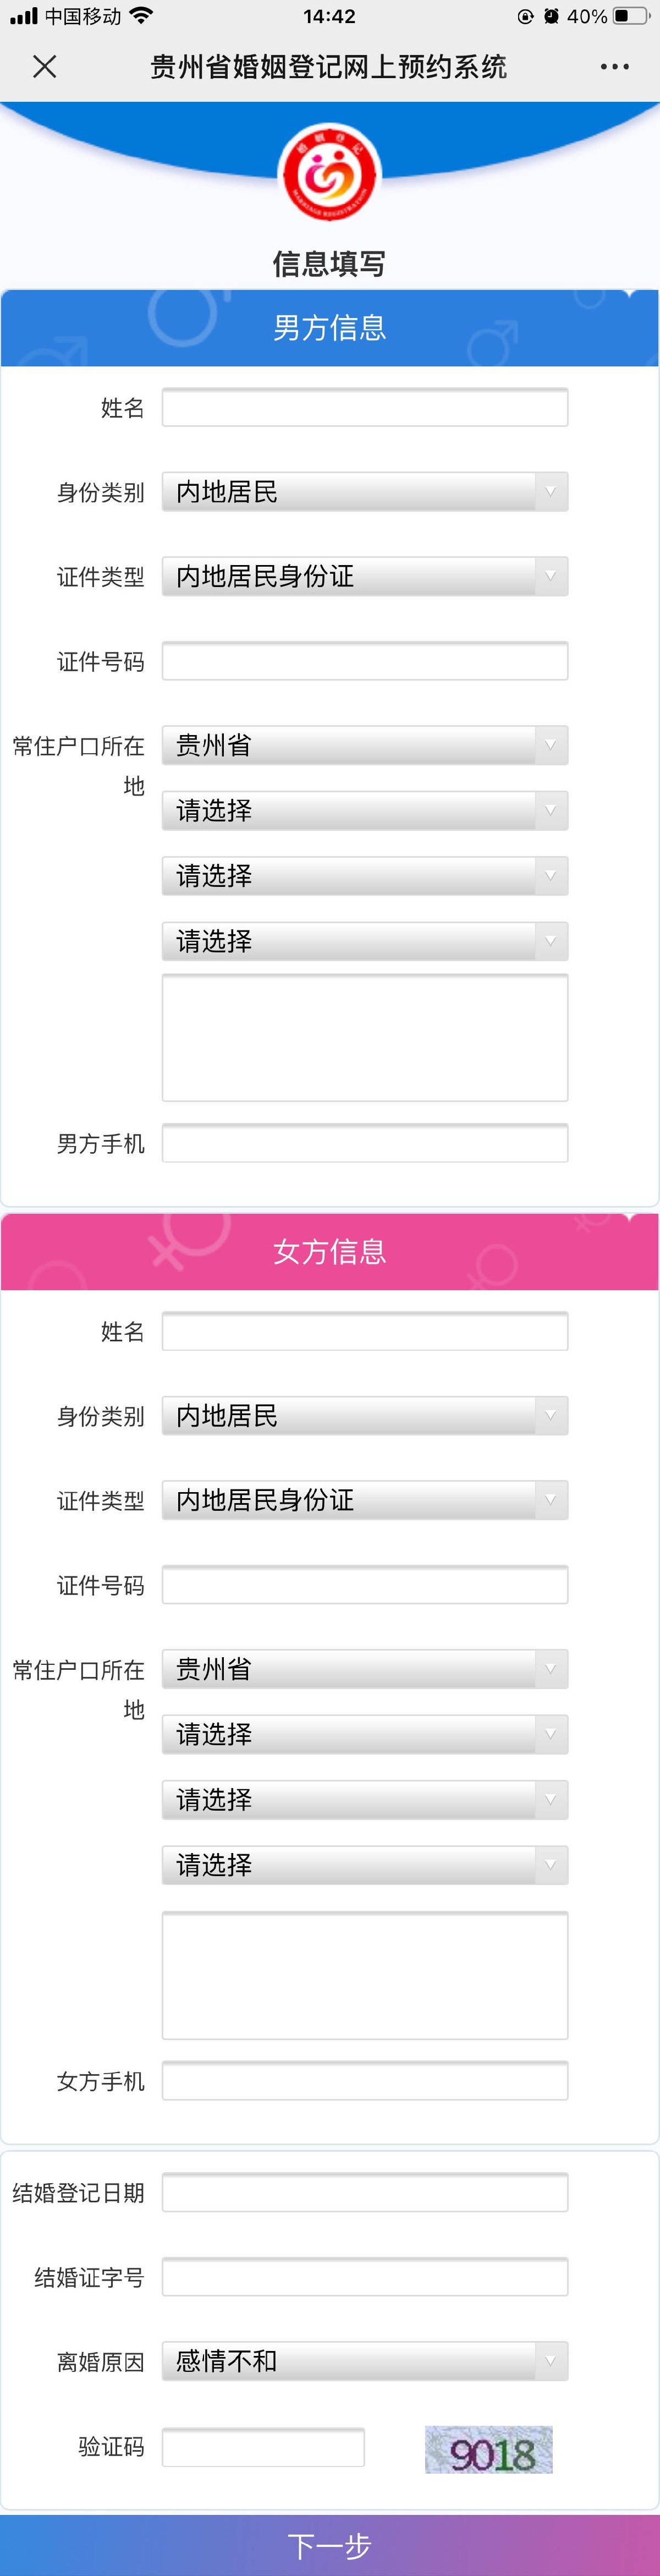Click the male phone number field
Screen dimensions: 660x2576
tap(365, 1143)
